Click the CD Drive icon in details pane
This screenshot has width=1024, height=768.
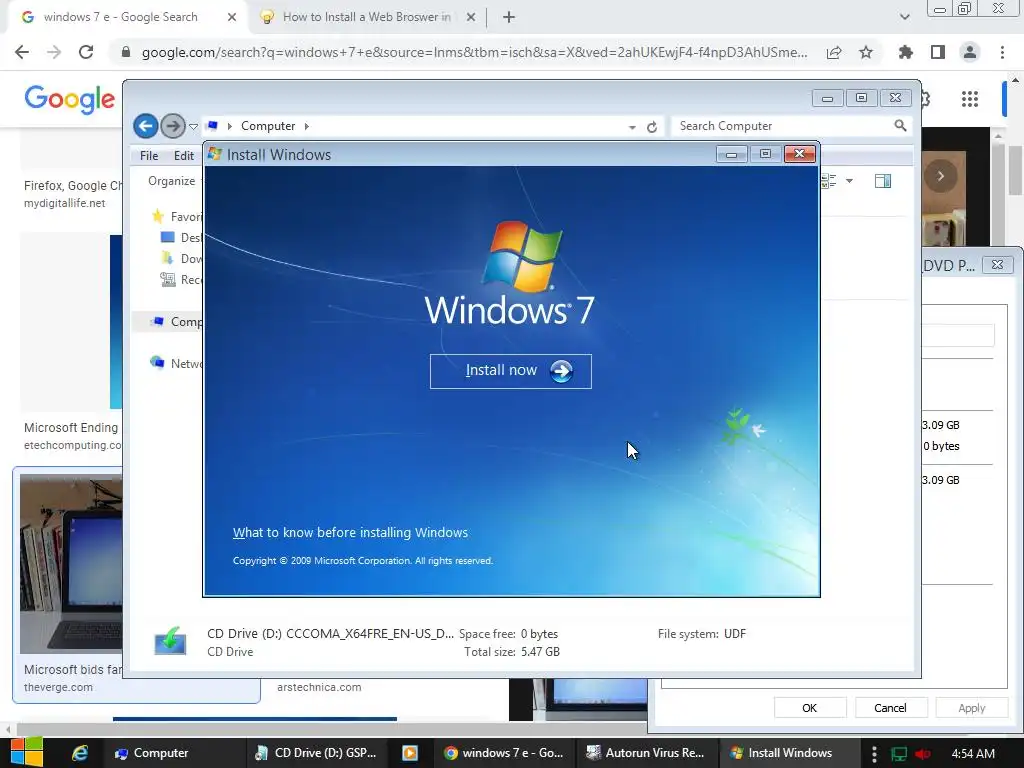coord(170,641)
